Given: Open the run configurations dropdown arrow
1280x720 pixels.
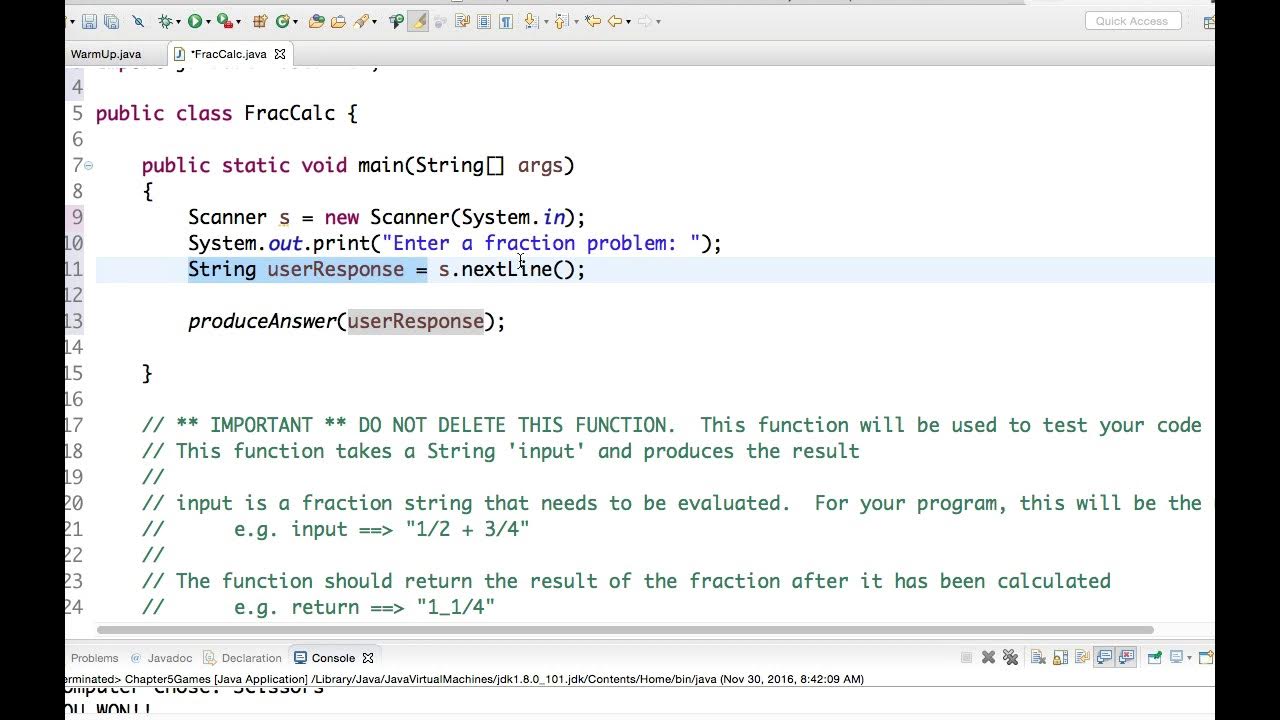Looking at the screenshot, I should click(x=208, y=22).
